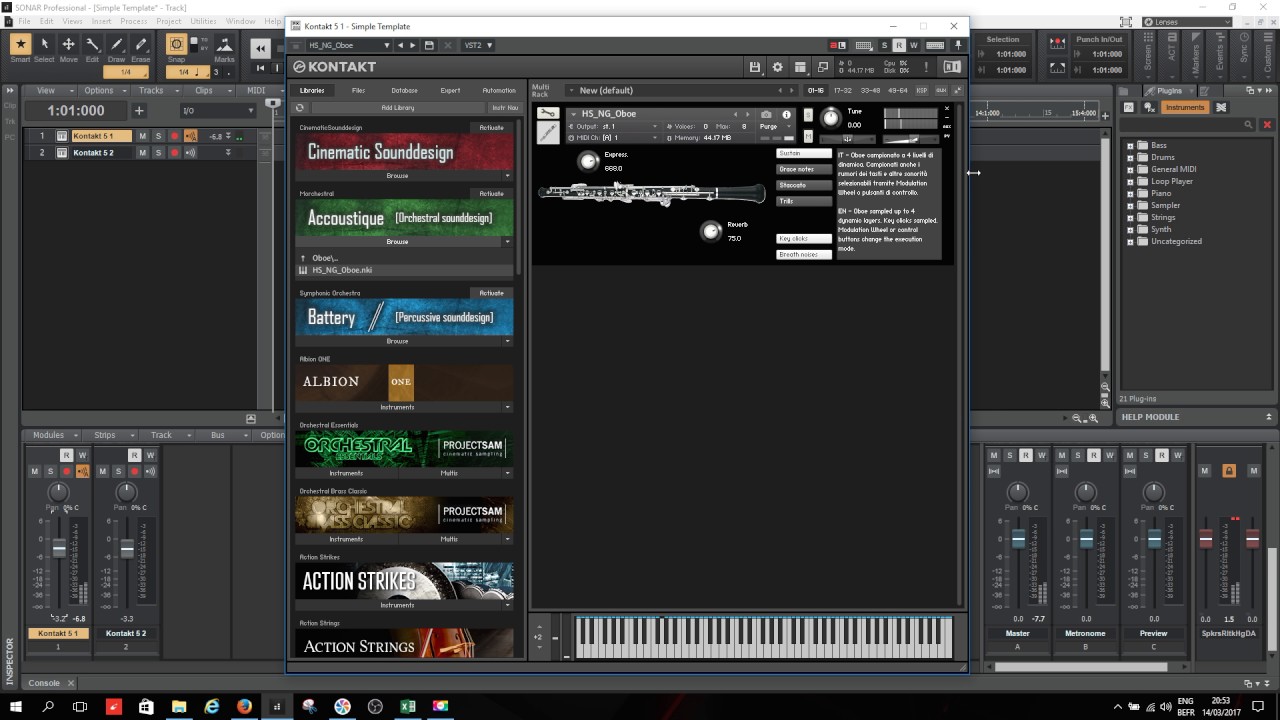This screenshot has height=720, width=1280.
Task: Open the Console tab at bottom
Action: click(x=44, y=683)
